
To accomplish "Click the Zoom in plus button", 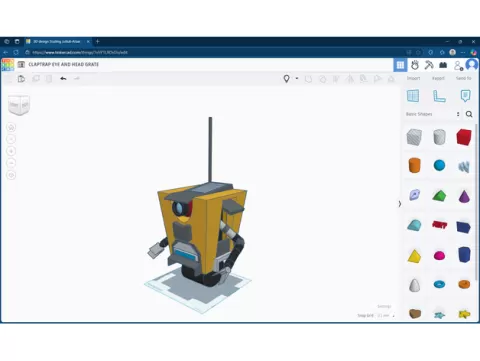I will click(x=11, y=151).
